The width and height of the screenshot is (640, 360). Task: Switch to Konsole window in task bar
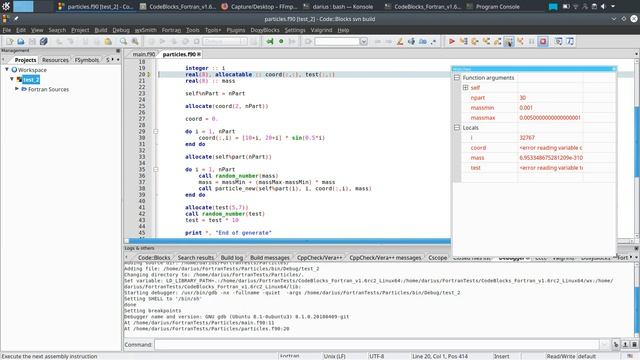338,7
